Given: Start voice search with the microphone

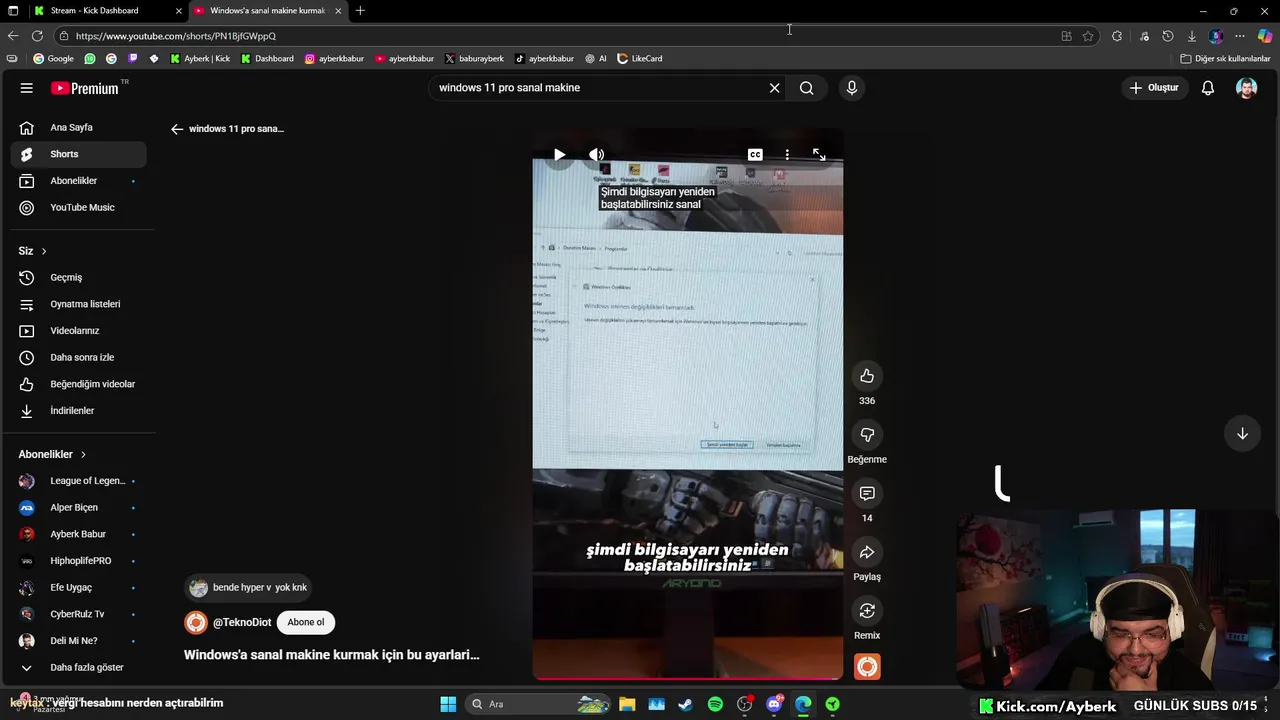Looking at the screenshot, I should tap(852, 88).
